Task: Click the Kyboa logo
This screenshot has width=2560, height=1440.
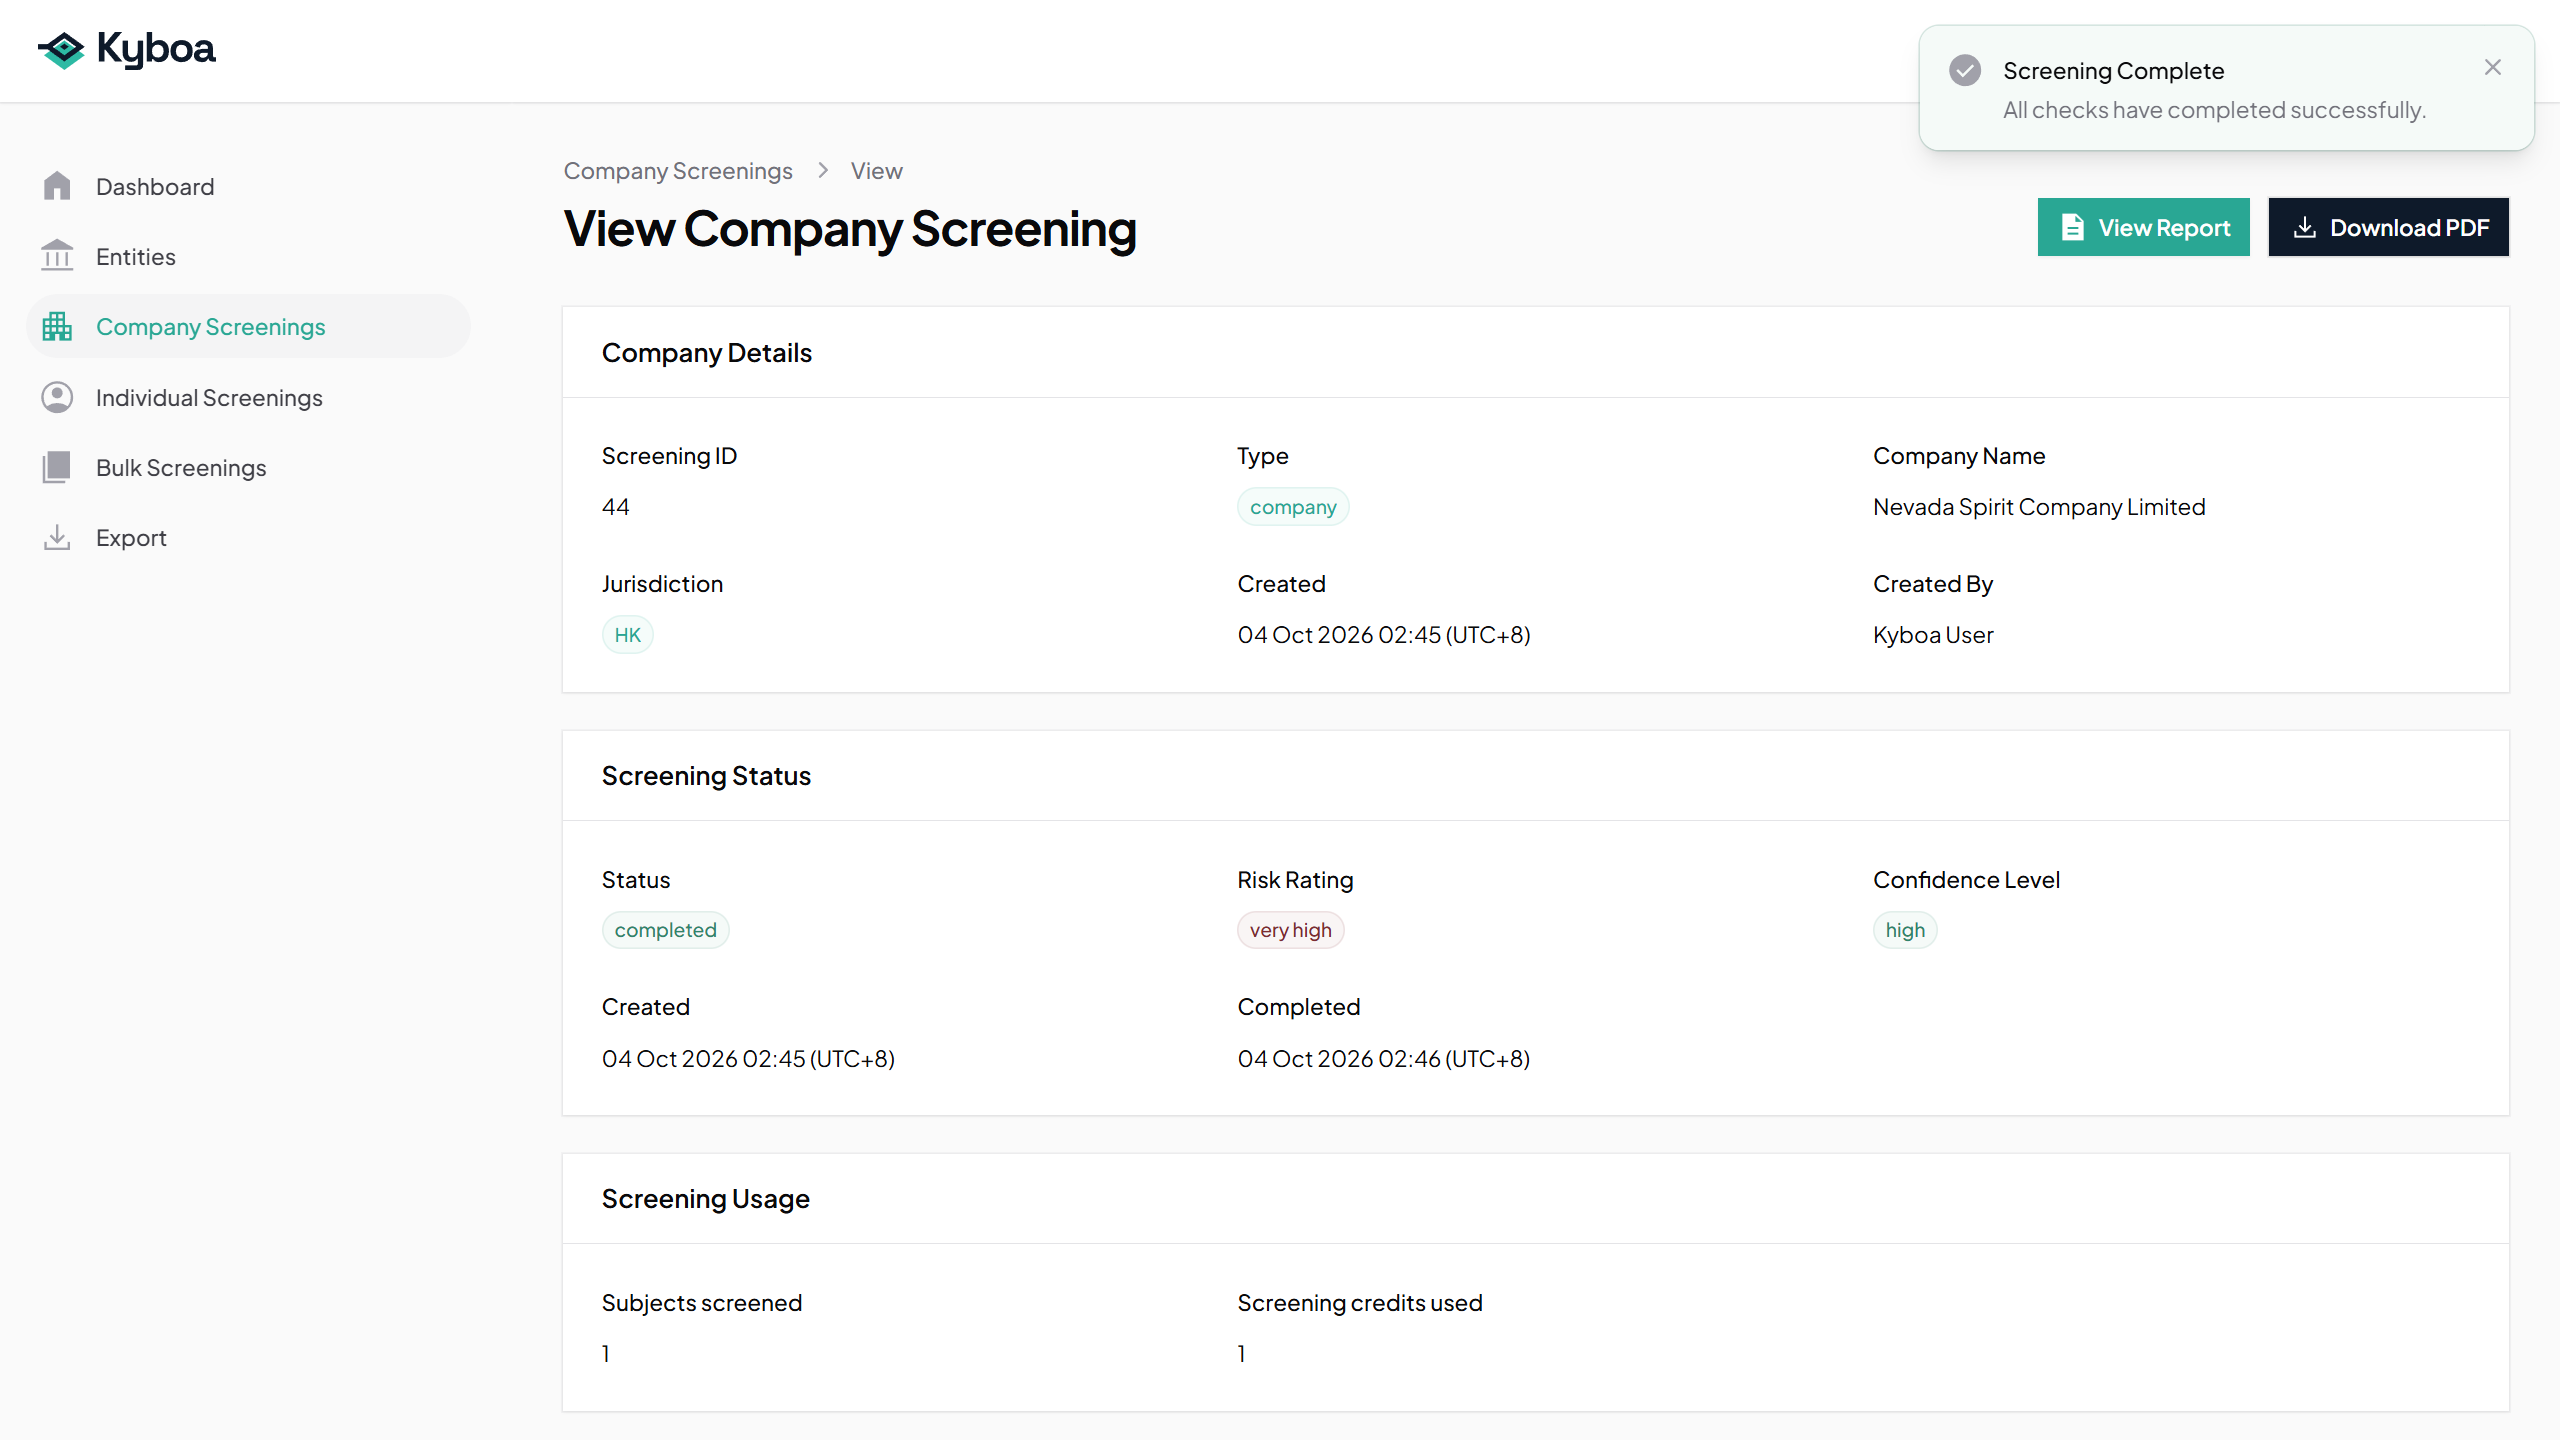Action: point(126,49)
